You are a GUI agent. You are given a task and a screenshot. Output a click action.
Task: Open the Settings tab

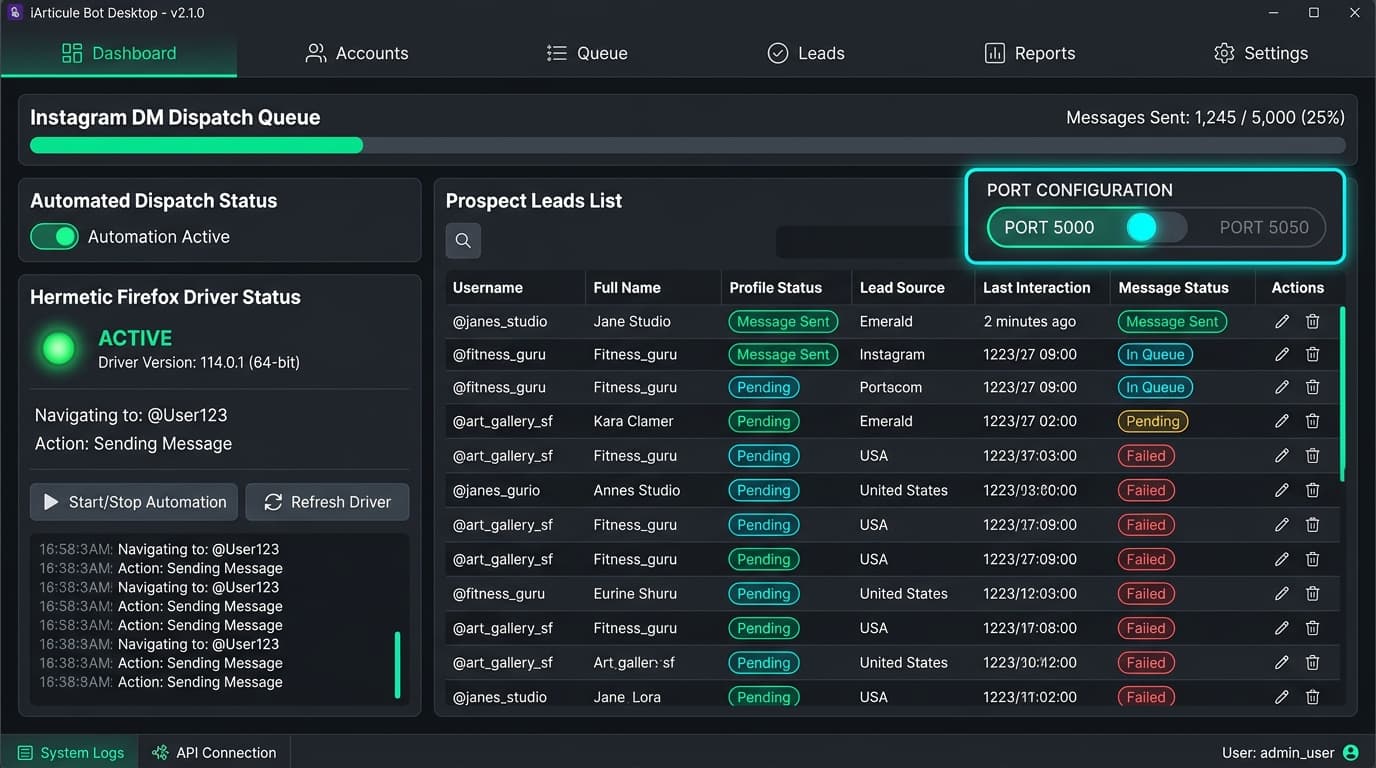[x=1261, y=53]
